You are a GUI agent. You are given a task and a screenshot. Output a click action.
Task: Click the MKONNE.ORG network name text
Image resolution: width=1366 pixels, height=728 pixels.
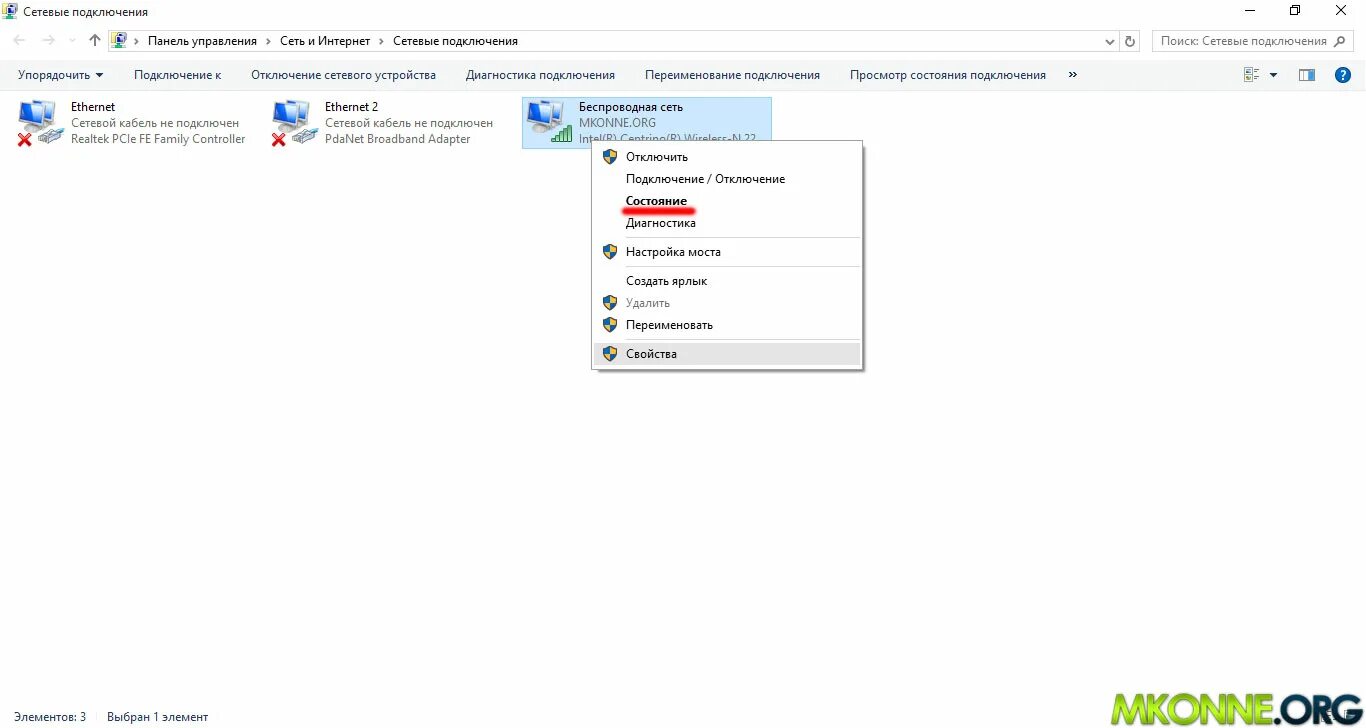(617, 123)
